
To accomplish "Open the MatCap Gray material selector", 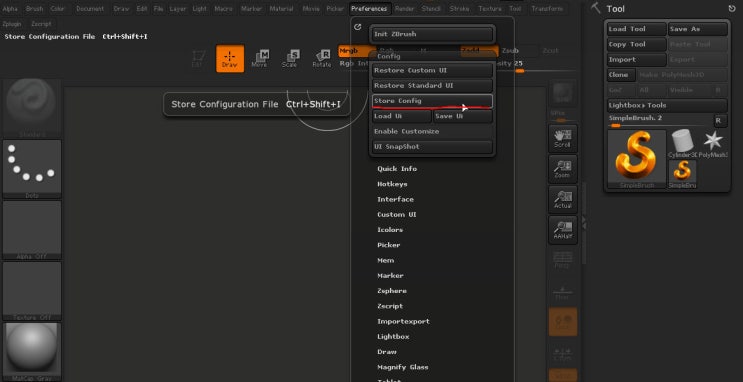I will [32, 352].
